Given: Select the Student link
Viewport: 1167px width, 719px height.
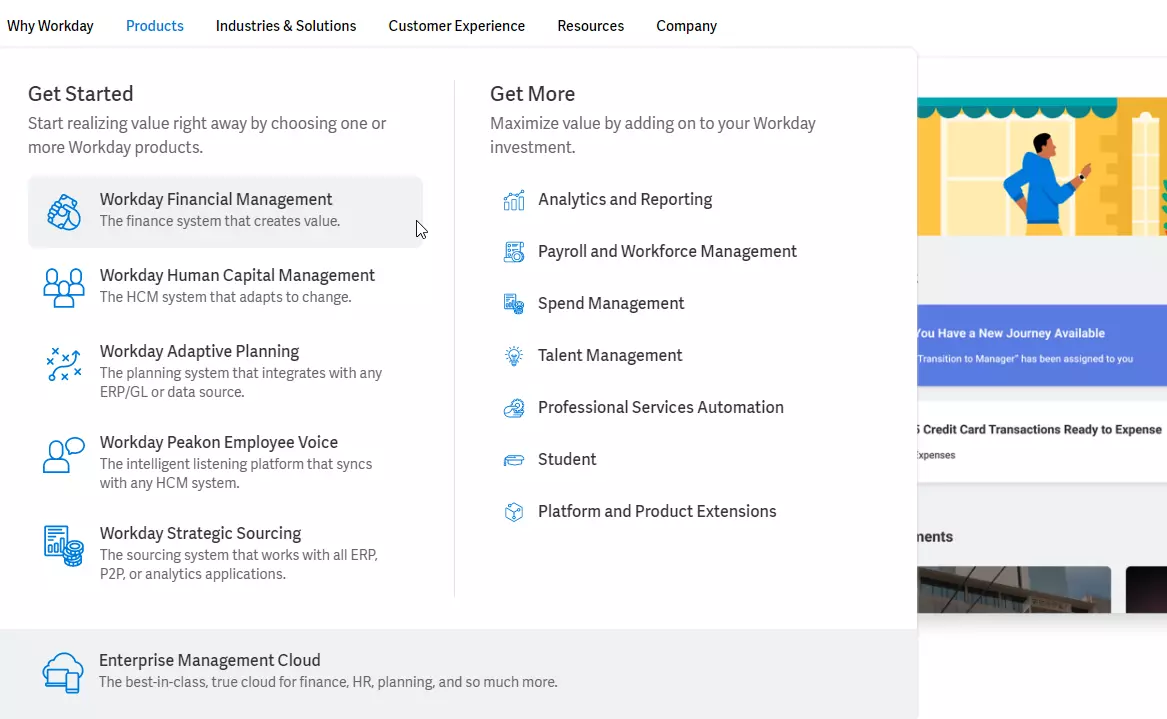Looking at the screenshot, I should pyautogui.click(x=567, y=459).
